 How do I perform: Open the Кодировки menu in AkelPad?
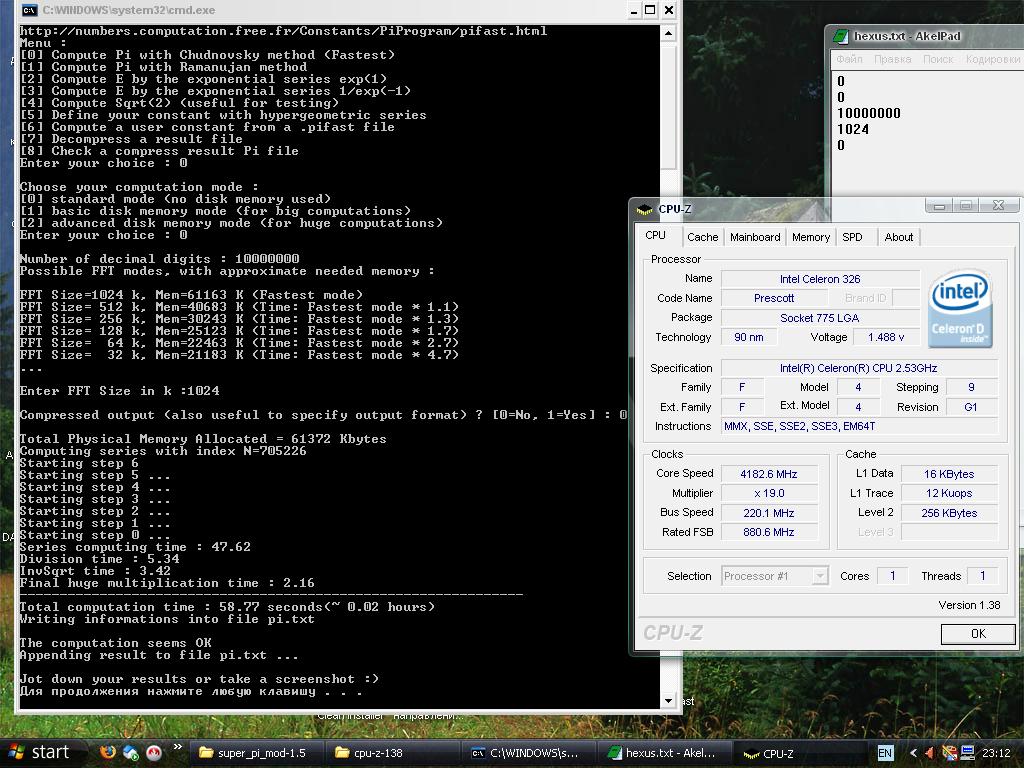click(993, 59)
